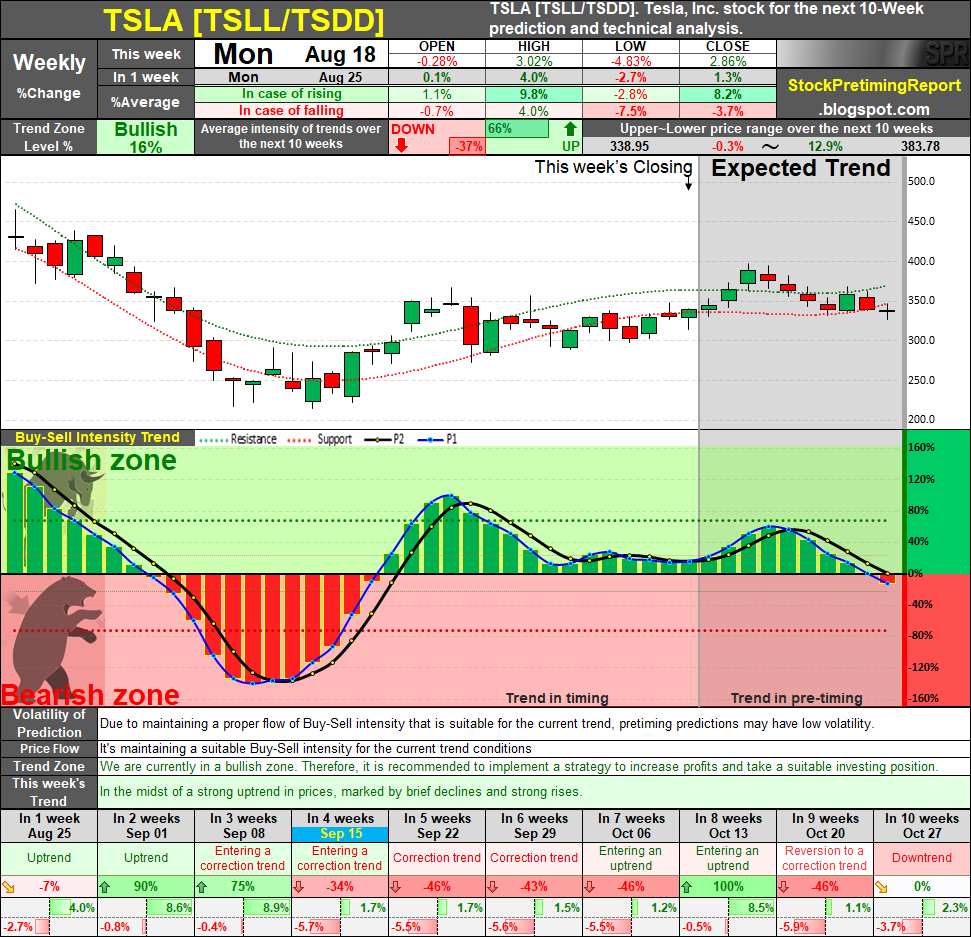
Task: Click the green up arrow above UP
Action: pyautogui.click(x=570, y=129)
